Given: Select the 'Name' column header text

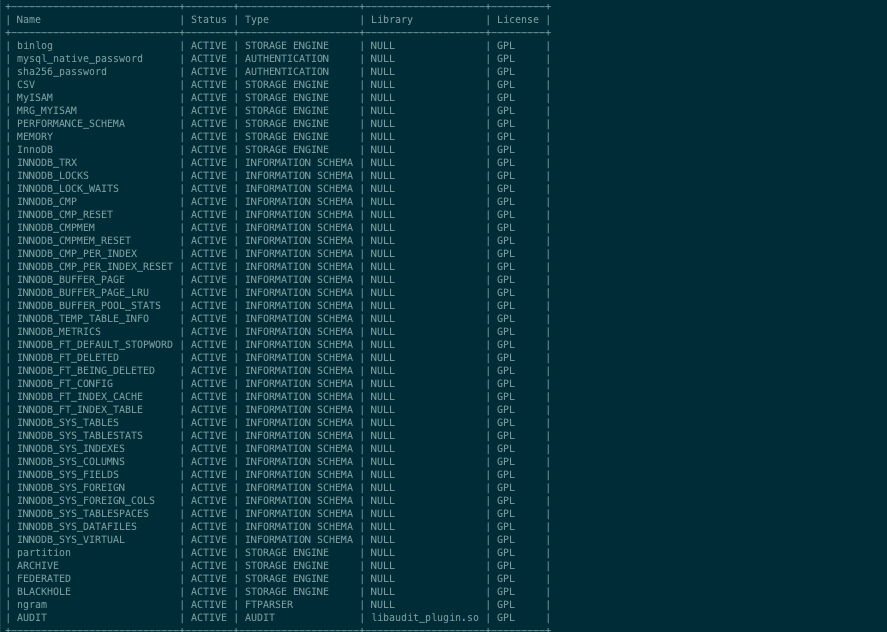Looking at the screenshot, I should point(28,20).
